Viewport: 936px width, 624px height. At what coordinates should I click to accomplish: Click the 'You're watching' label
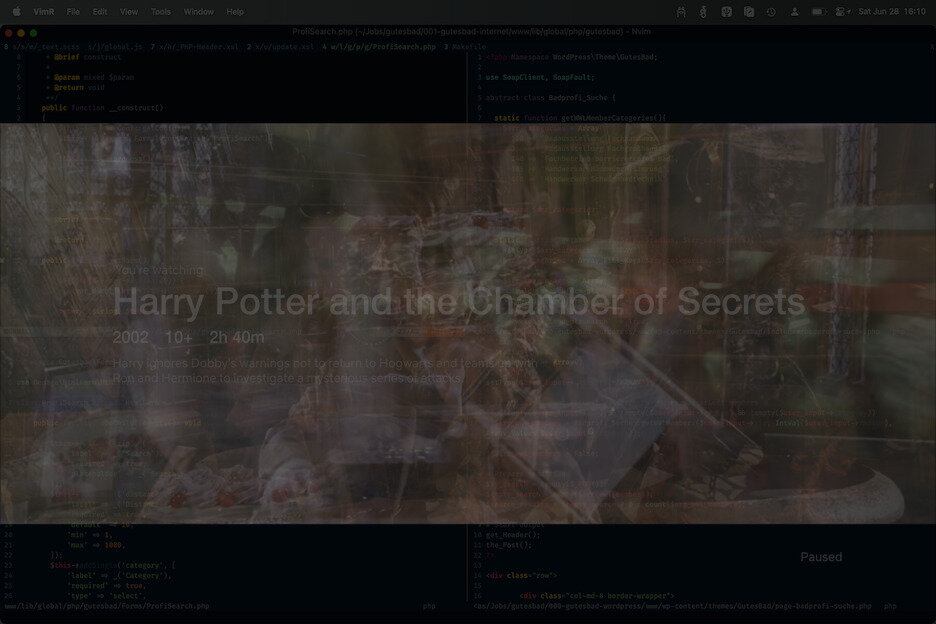pos(159,270)
